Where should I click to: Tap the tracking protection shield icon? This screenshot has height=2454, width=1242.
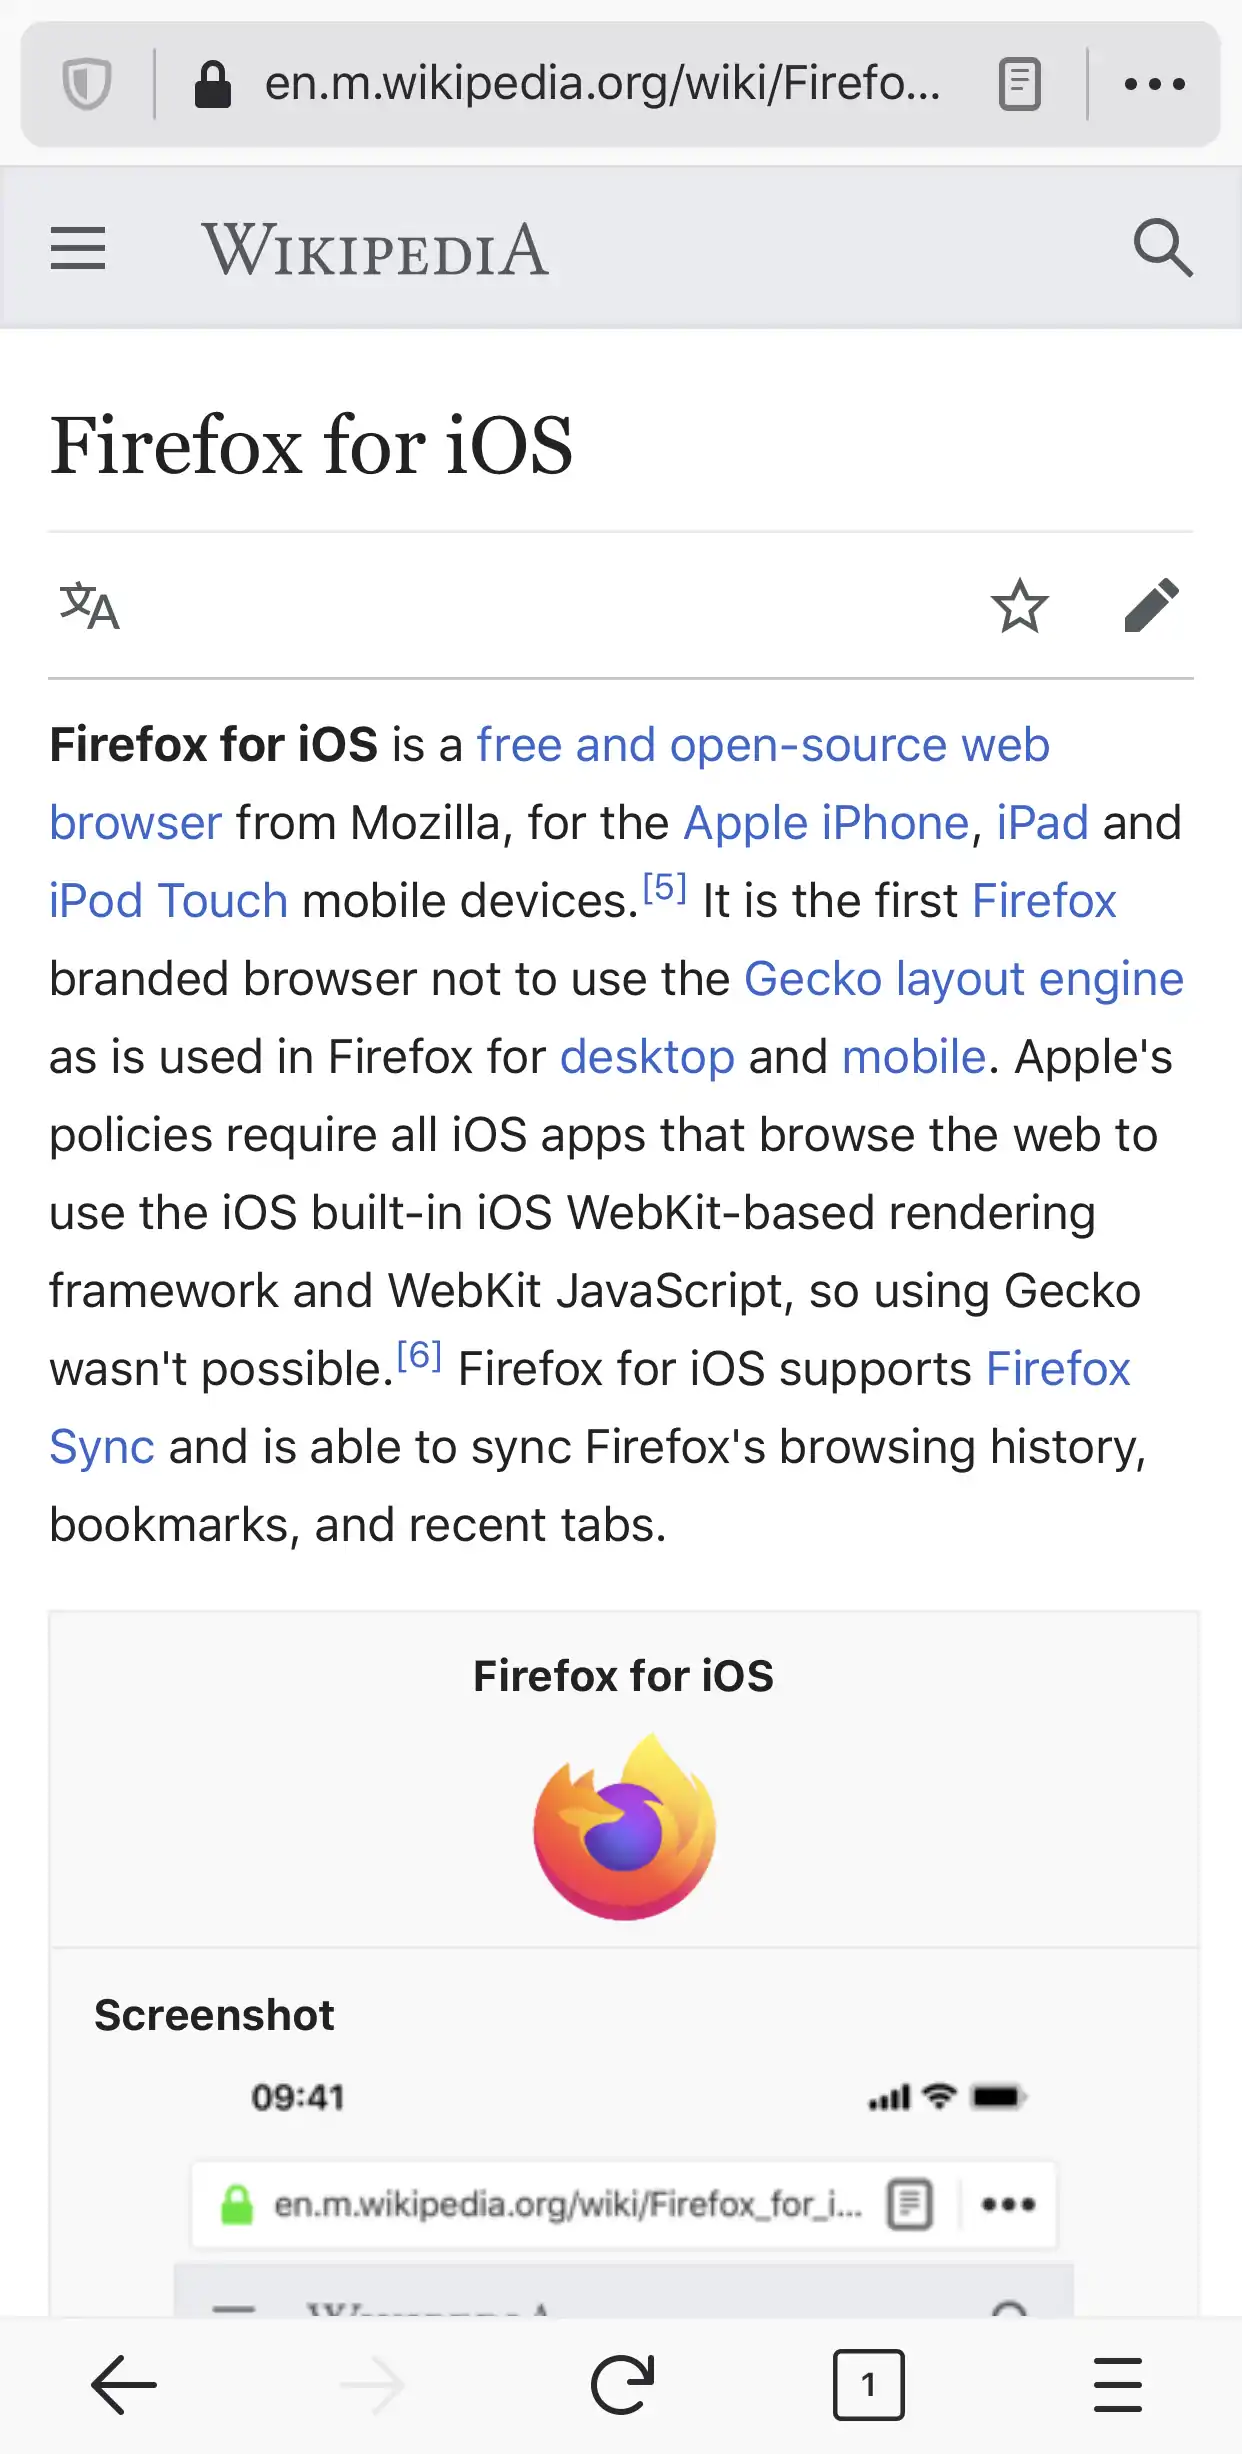pos(87,84)
